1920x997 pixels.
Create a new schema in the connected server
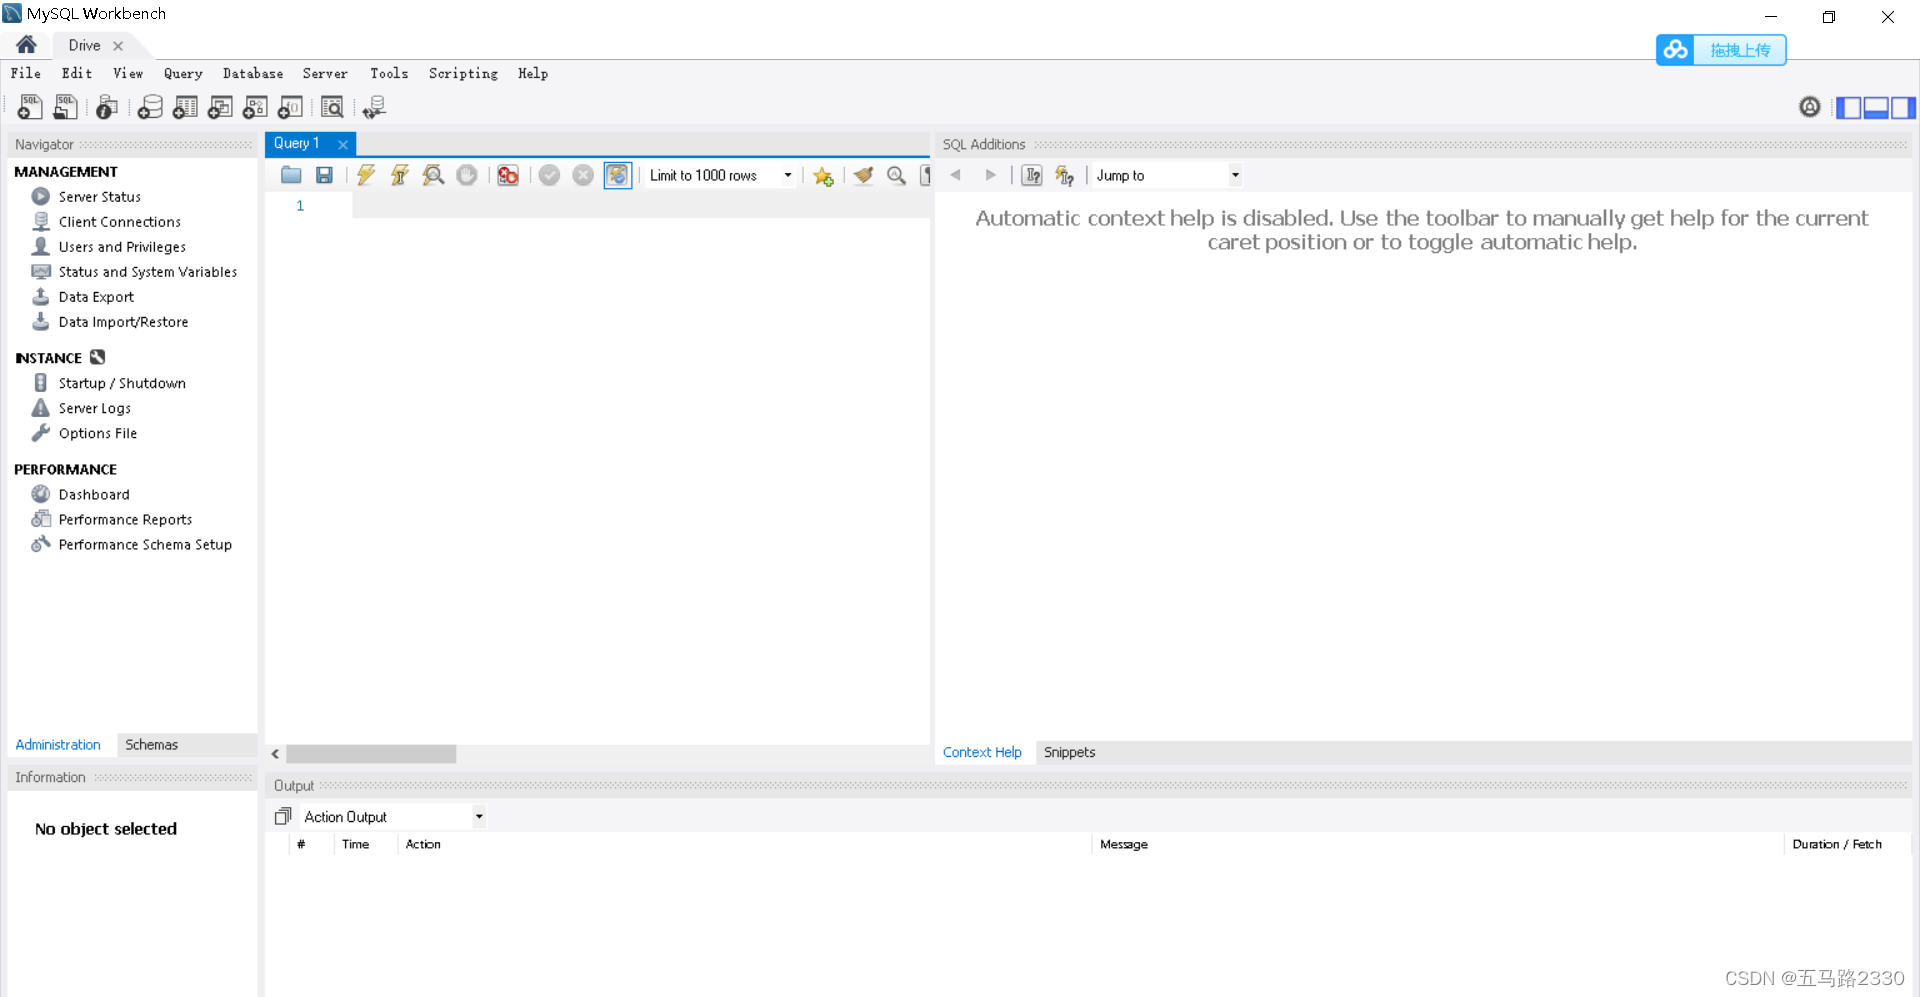click(150, 107)
